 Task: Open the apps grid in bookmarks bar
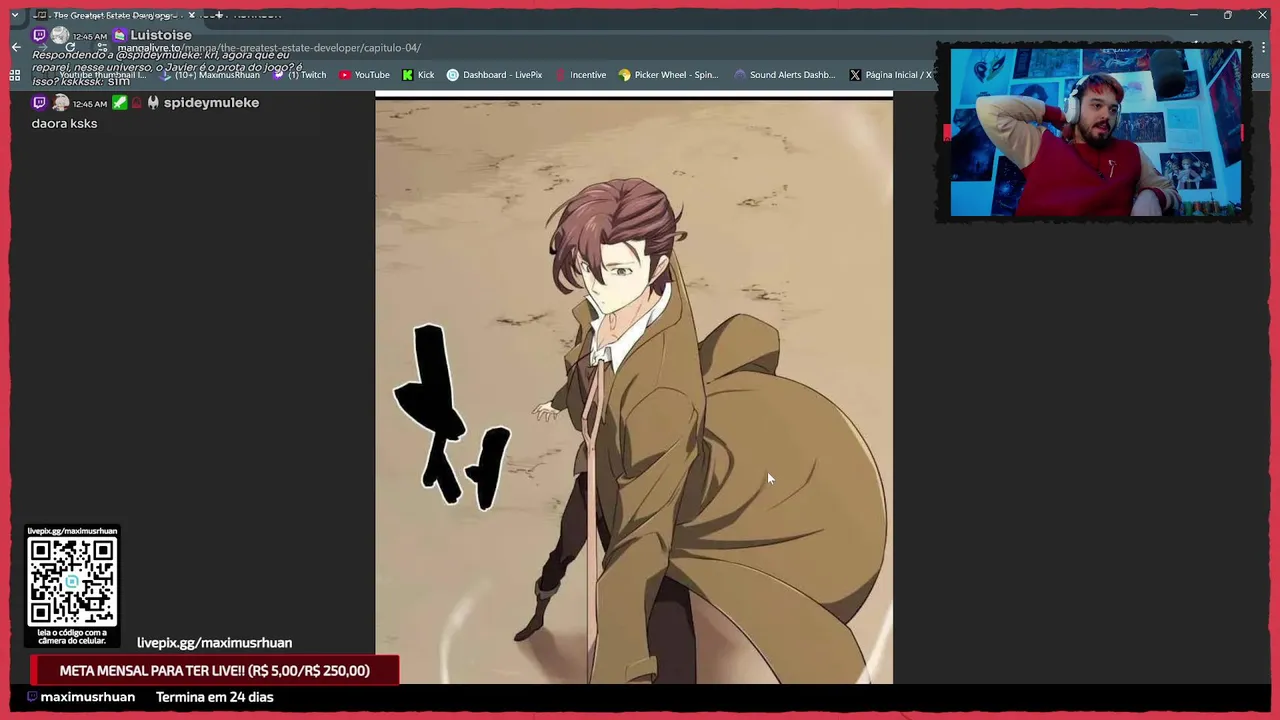(x=15, y=75)
